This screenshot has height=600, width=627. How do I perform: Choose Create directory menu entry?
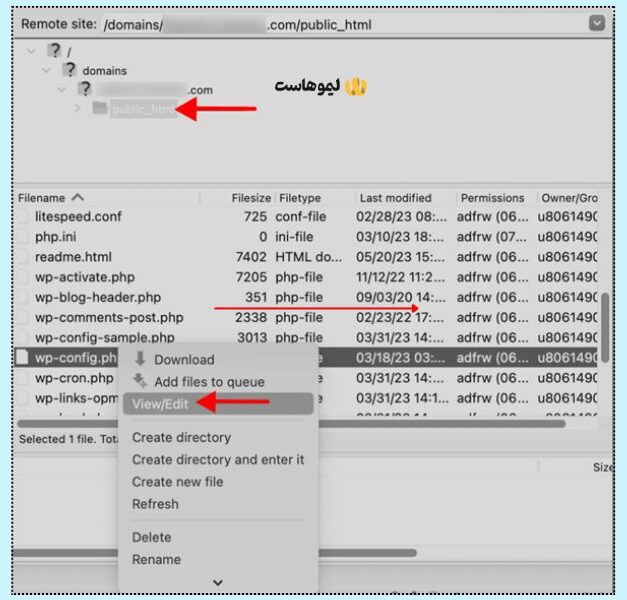point(218,437)
